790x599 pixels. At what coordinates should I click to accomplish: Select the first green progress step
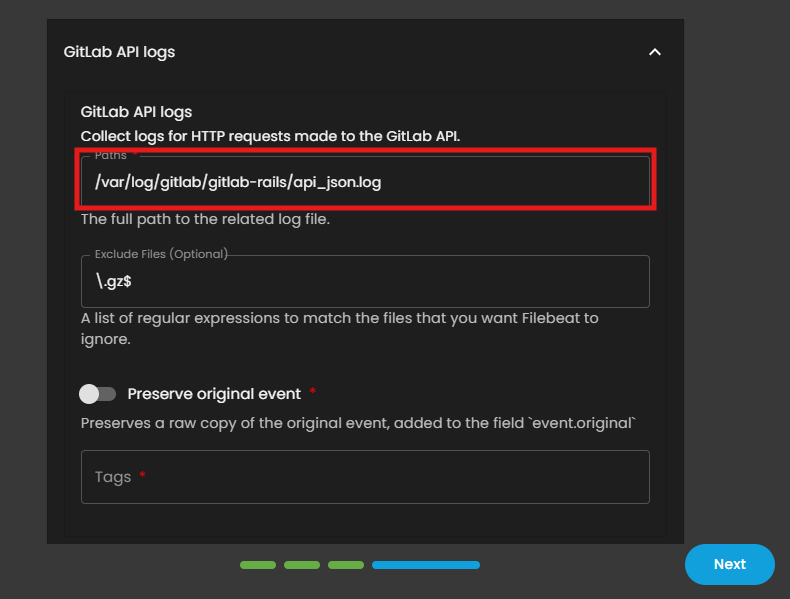pos(258,565)
